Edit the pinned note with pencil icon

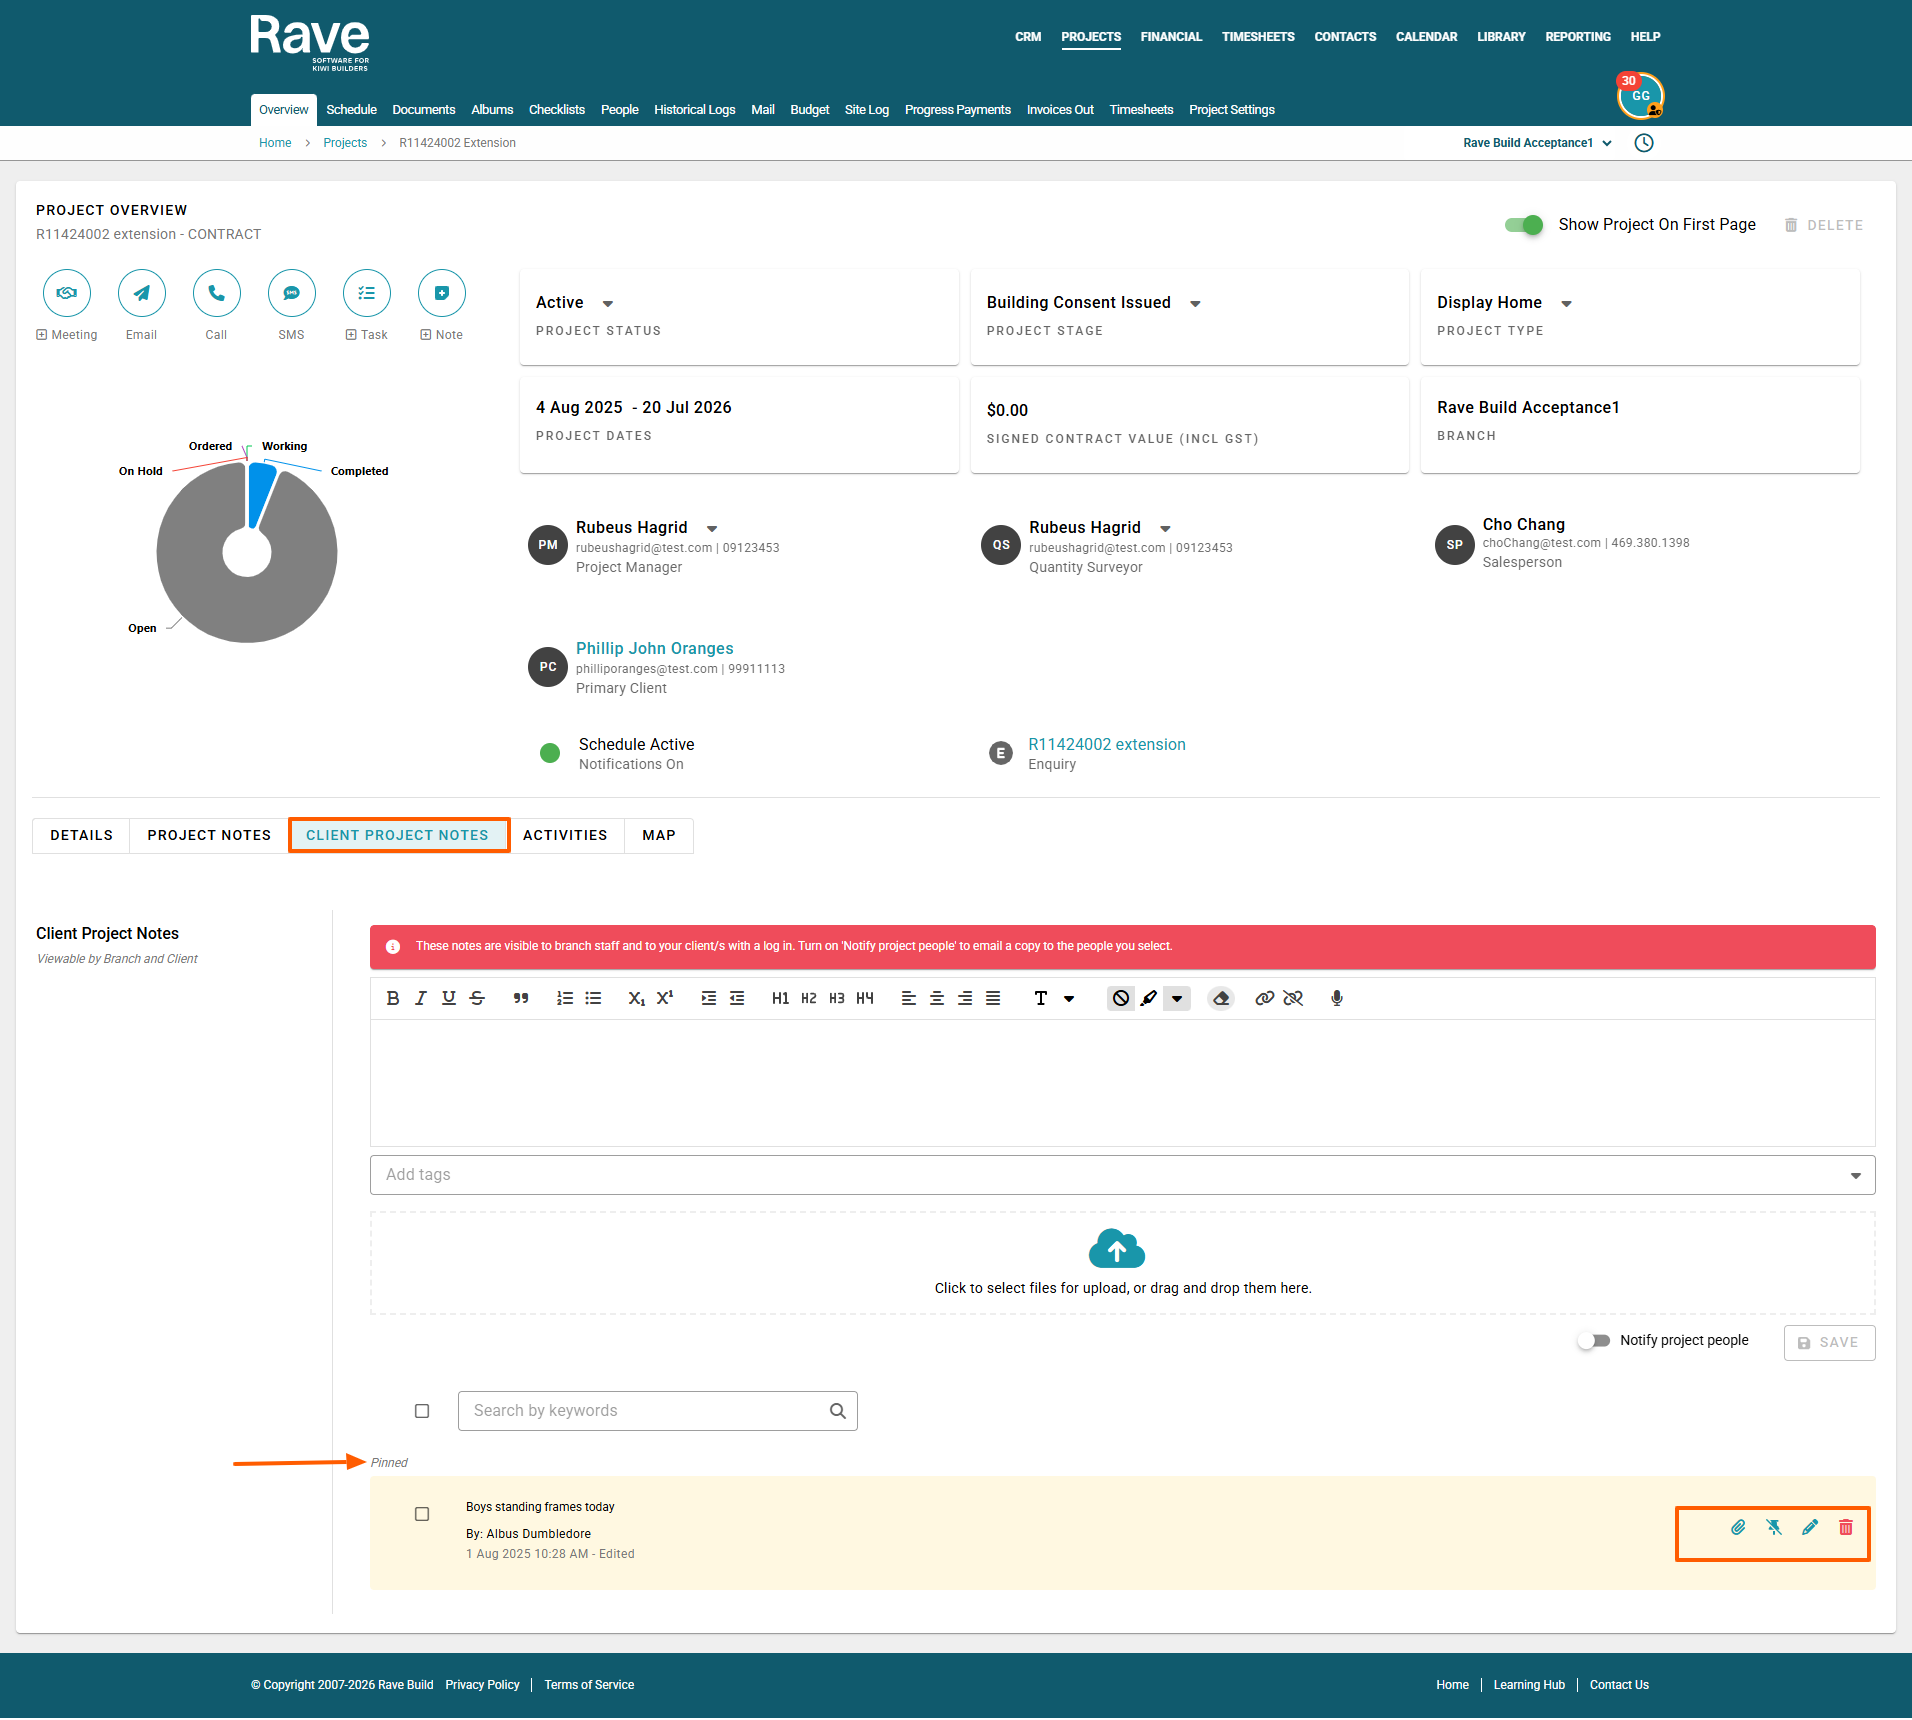1810,1527
